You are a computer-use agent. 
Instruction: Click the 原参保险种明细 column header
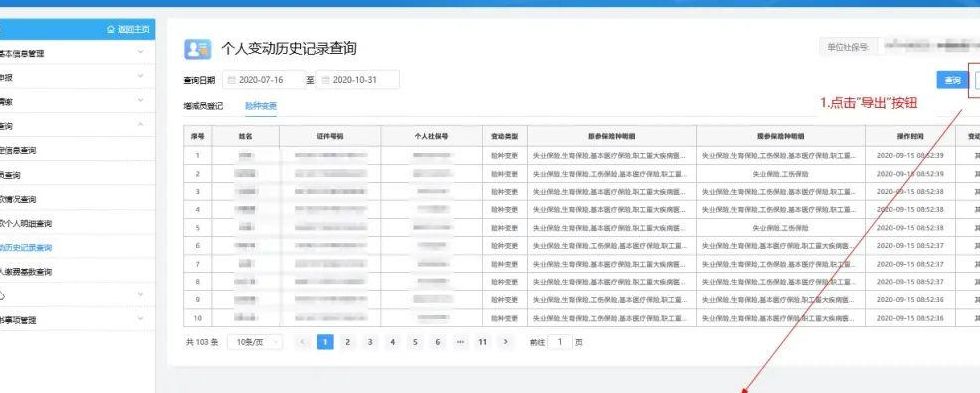tap(612, 136)
